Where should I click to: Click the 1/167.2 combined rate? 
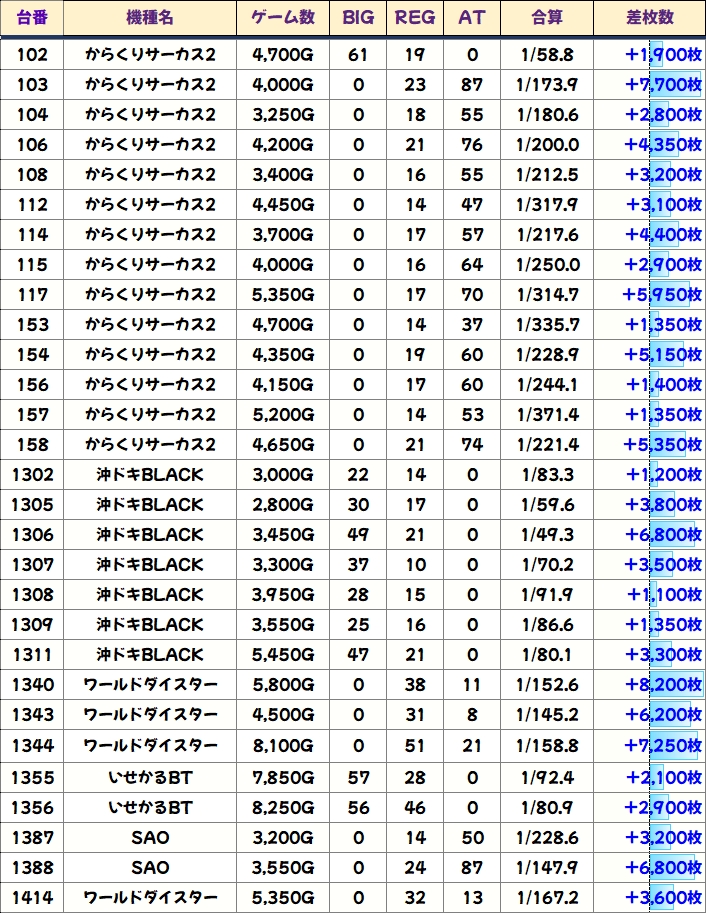coord(547,898)
